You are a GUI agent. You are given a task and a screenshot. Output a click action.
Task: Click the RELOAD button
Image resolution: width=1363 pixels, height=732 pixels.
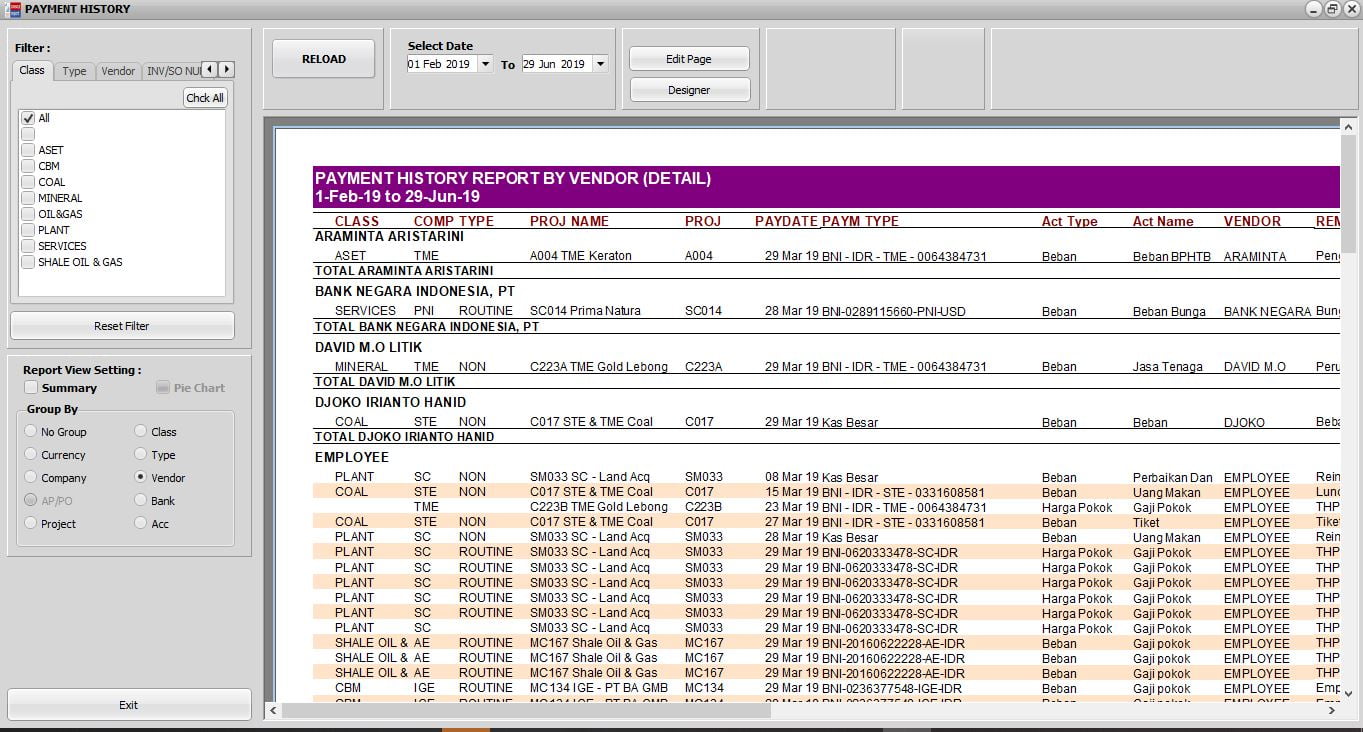click(324, 59)
